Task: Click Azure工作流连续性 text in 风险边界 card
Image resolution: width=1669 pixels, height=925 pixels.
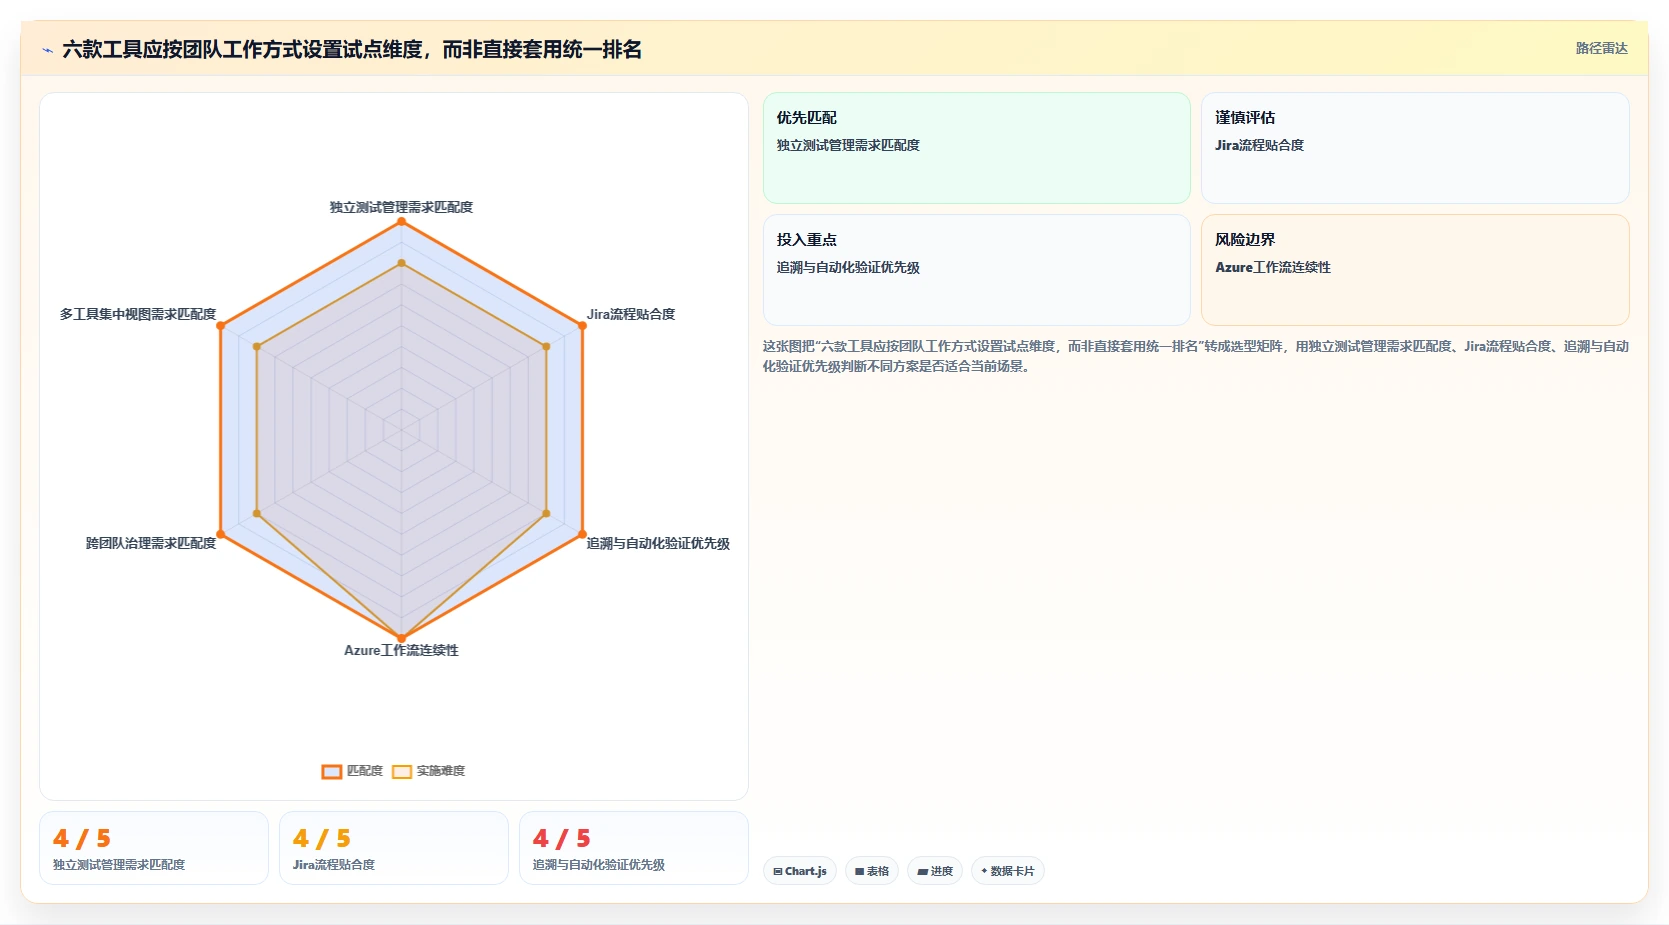Action: tap(1273, 267)
